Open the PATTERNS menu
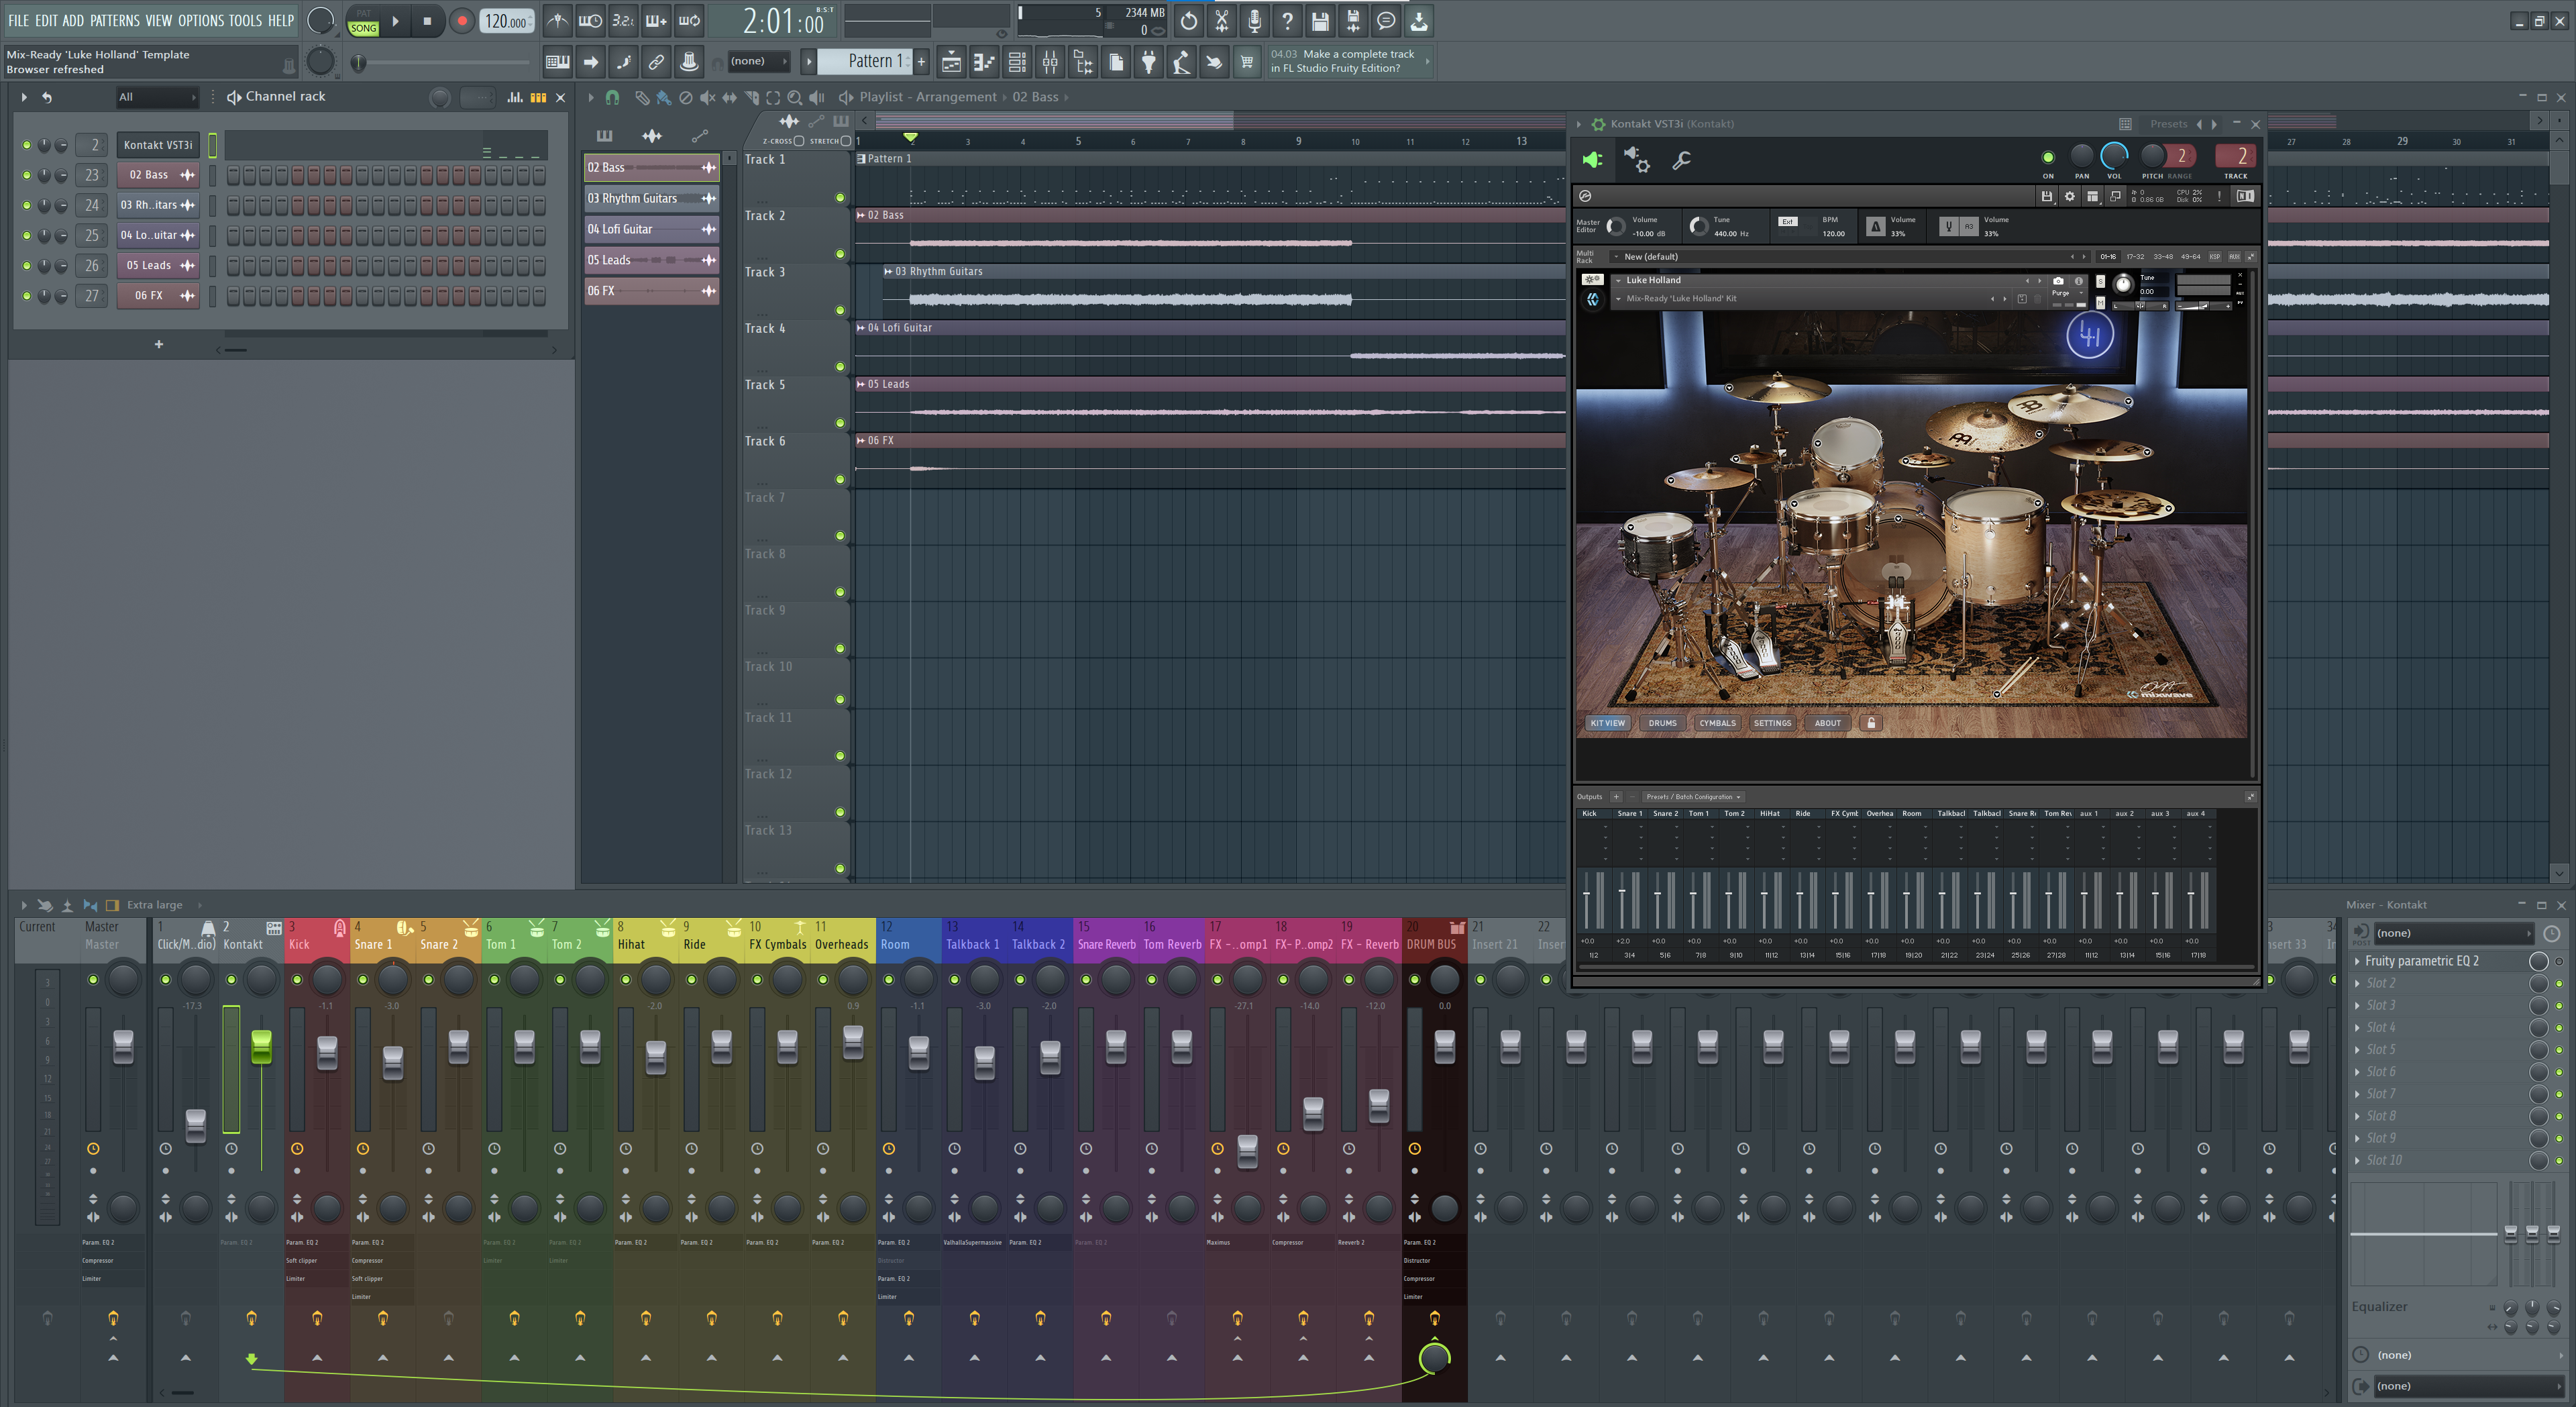This screenshot has height=1407, width=2576. click(114, 20)
